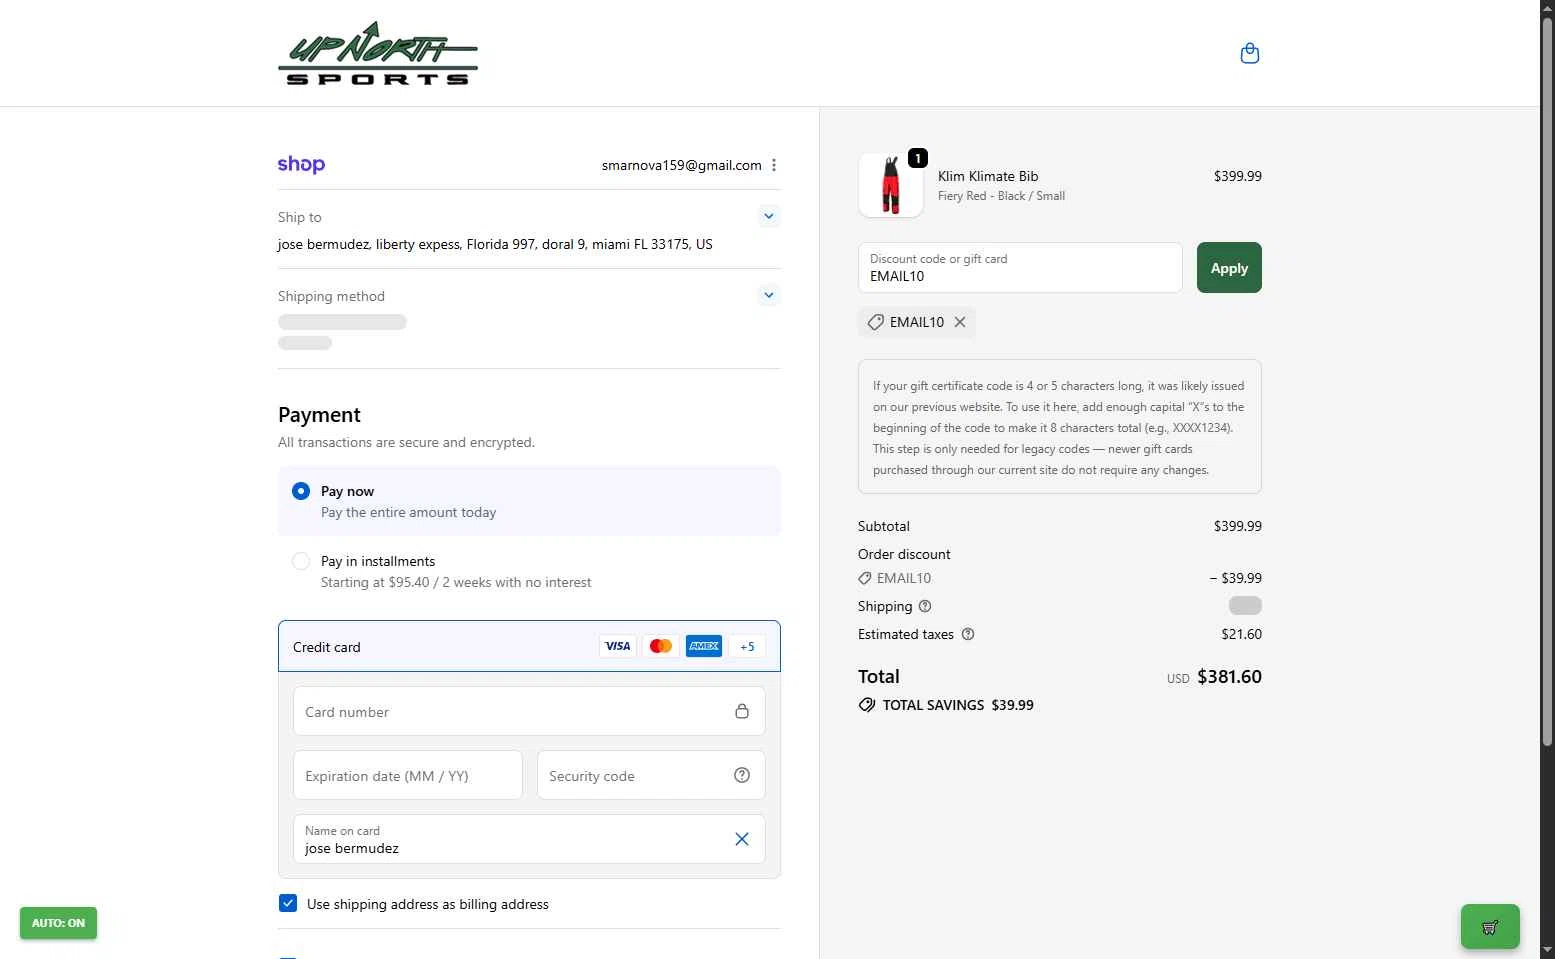1555x959 pixels.
Task: Open Shipping info help icon
Action: coord(925,606)
